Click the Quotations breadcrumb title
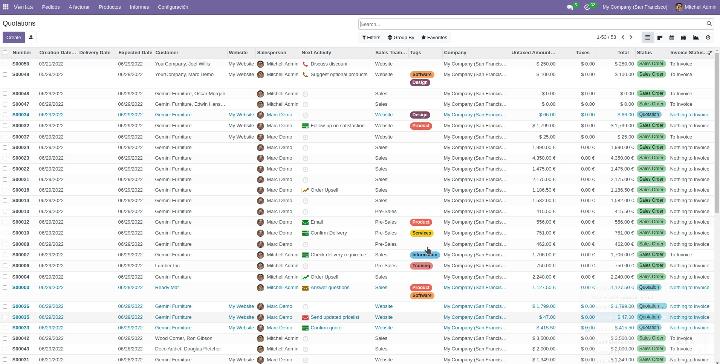The height and width of the screenshot is (364, 720). coord(19,23)
